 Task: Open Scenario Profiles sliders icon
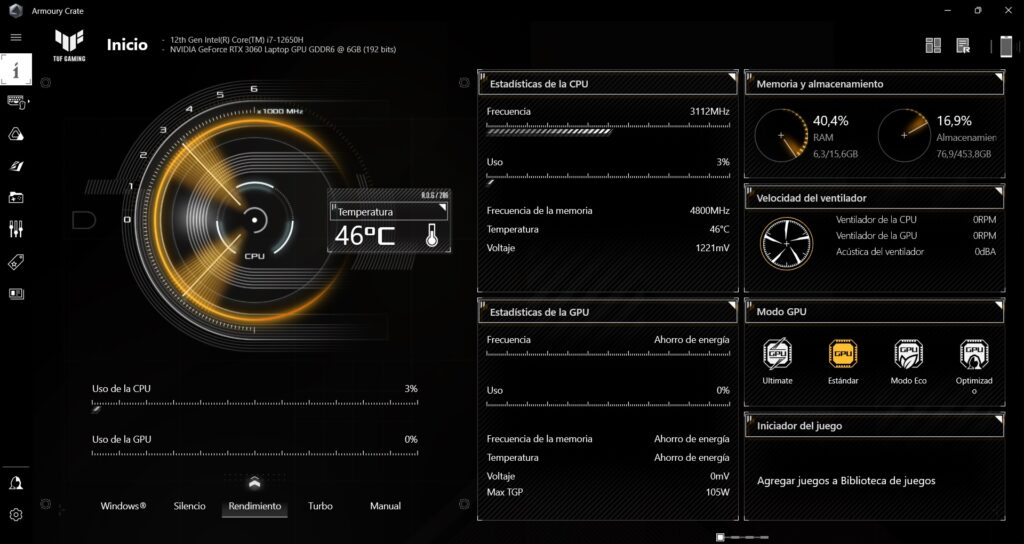16,229
